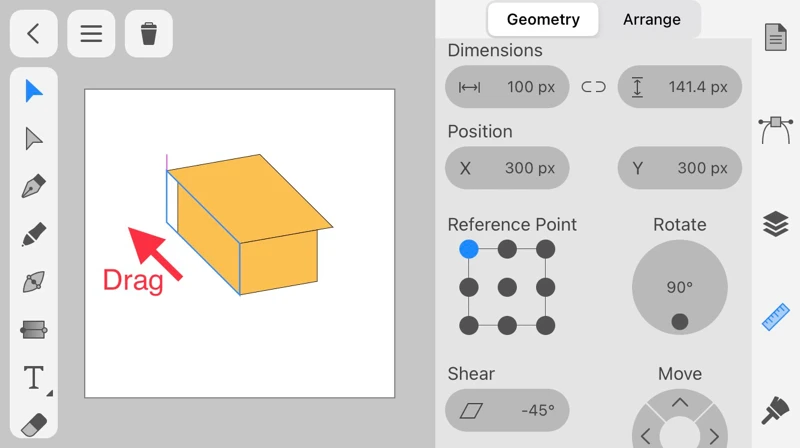The height and width of the screenshot is (448, 800).
Task: Select the Eraser tool
Action: tap(34, 424)
